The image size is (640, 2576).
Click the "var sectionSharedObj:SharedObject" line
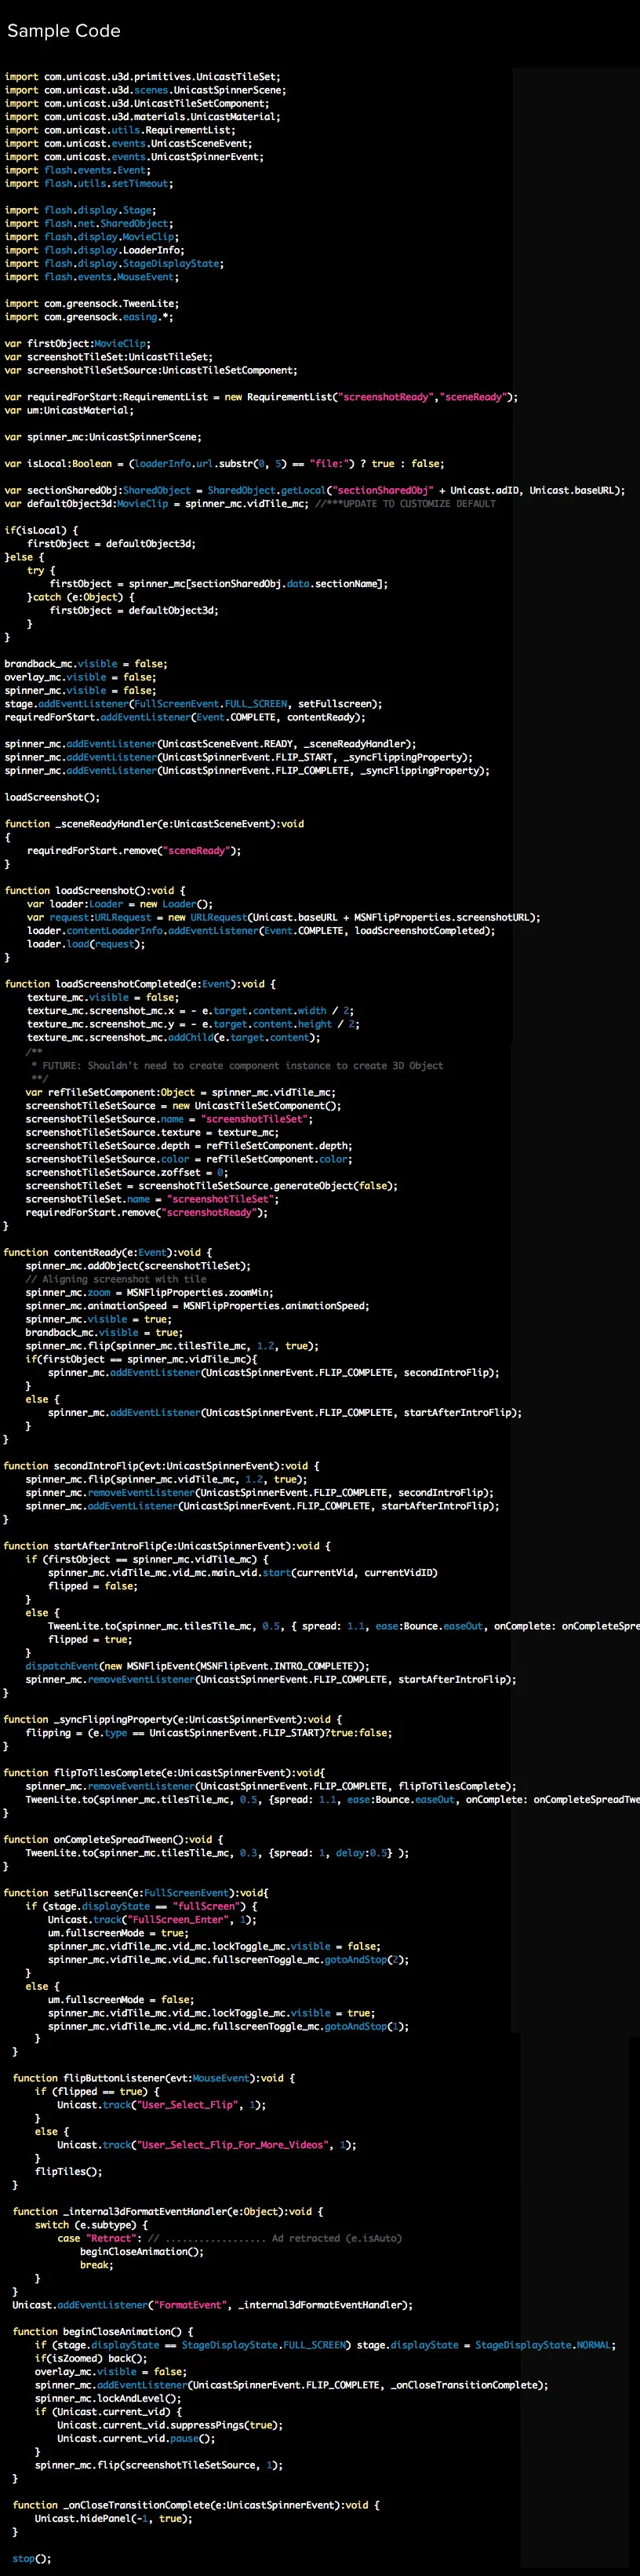[x=314, y=491]
